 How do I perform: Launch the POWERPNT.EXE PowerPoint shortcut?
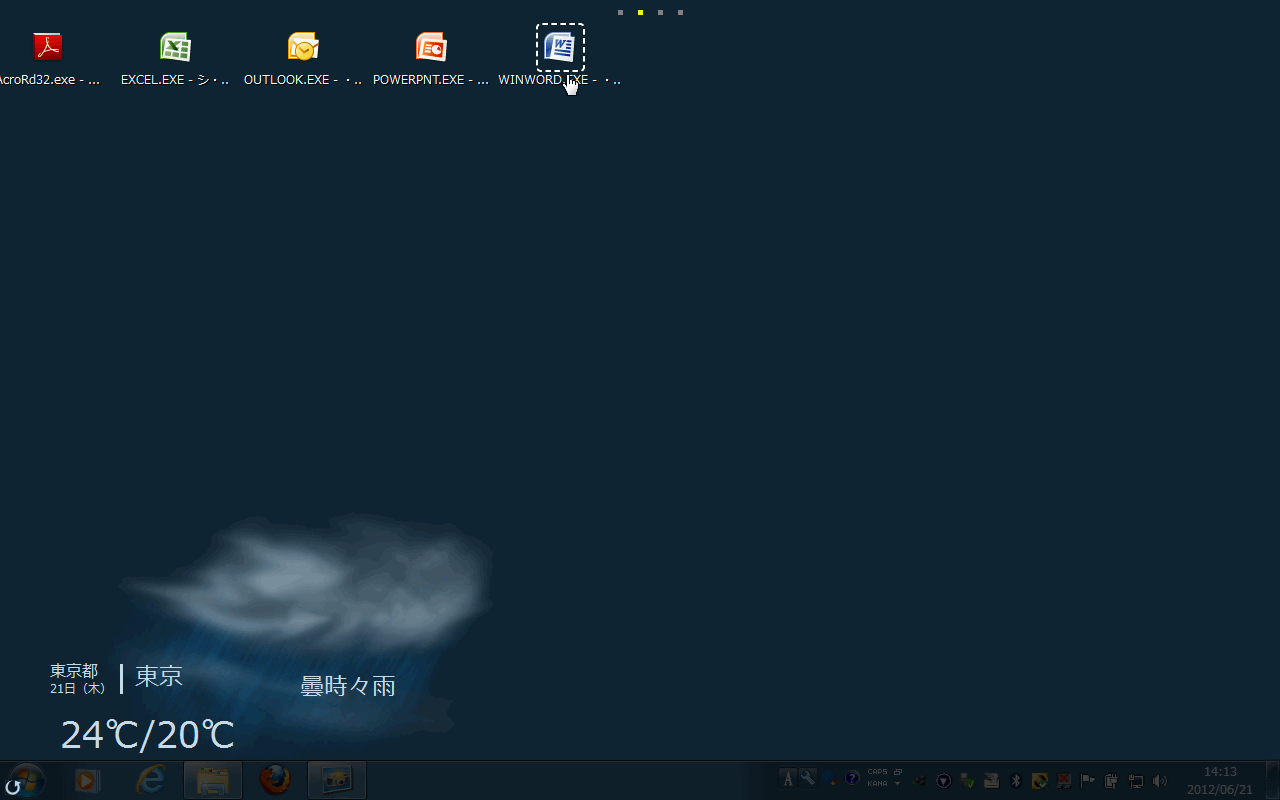pyautogui.click(x=431, y=47)
